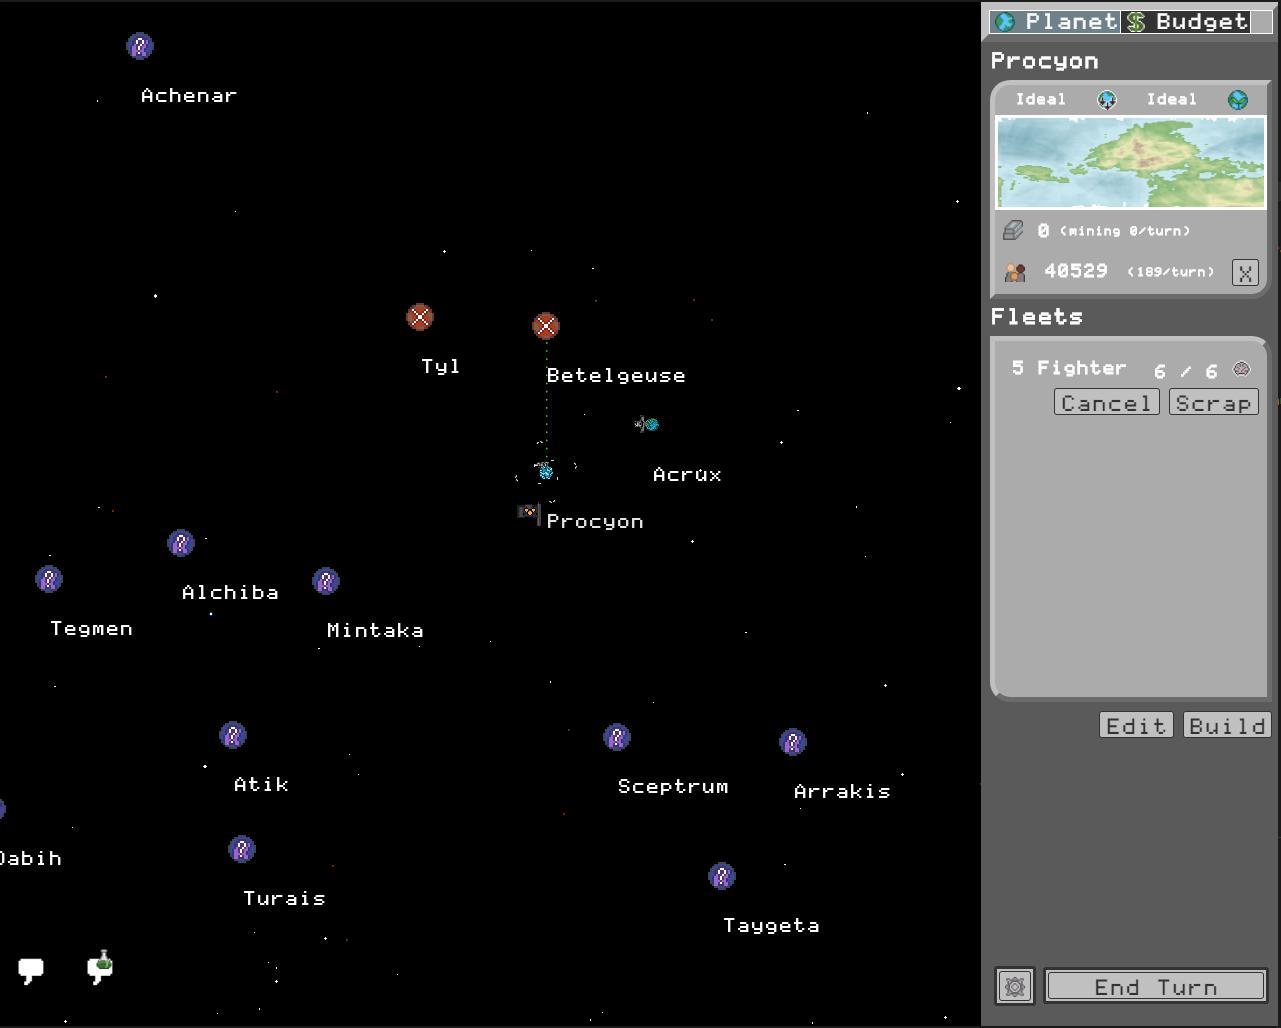Image resolution: width=1281 pixels, height=1028 pixels.
Task: Click the brain icon beside Fighter fleet
Action: pyautogui.click(x=1241, y=369)
